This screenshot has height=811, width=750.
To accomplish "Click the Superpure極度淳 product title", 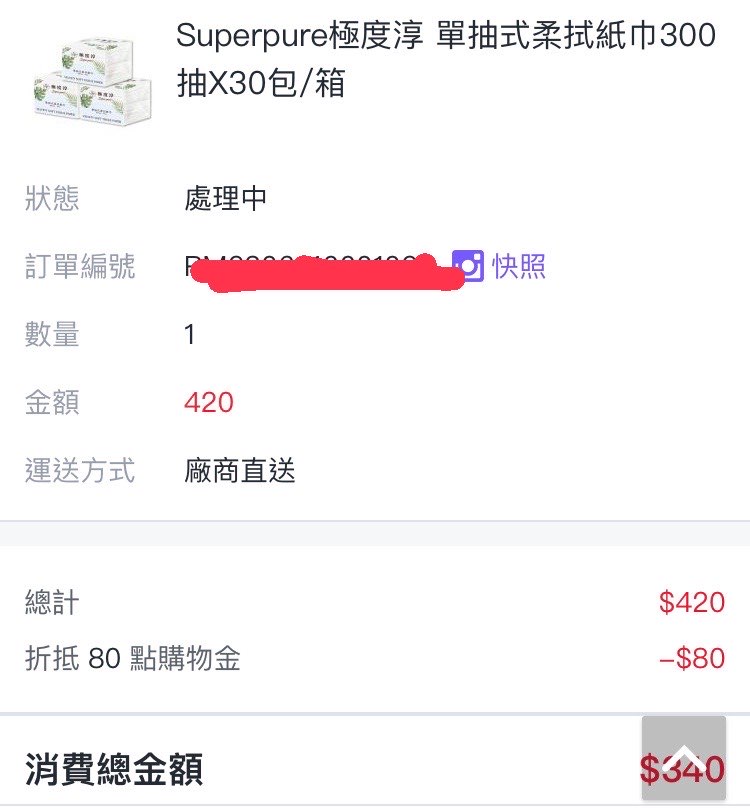I will coord(446,59).
